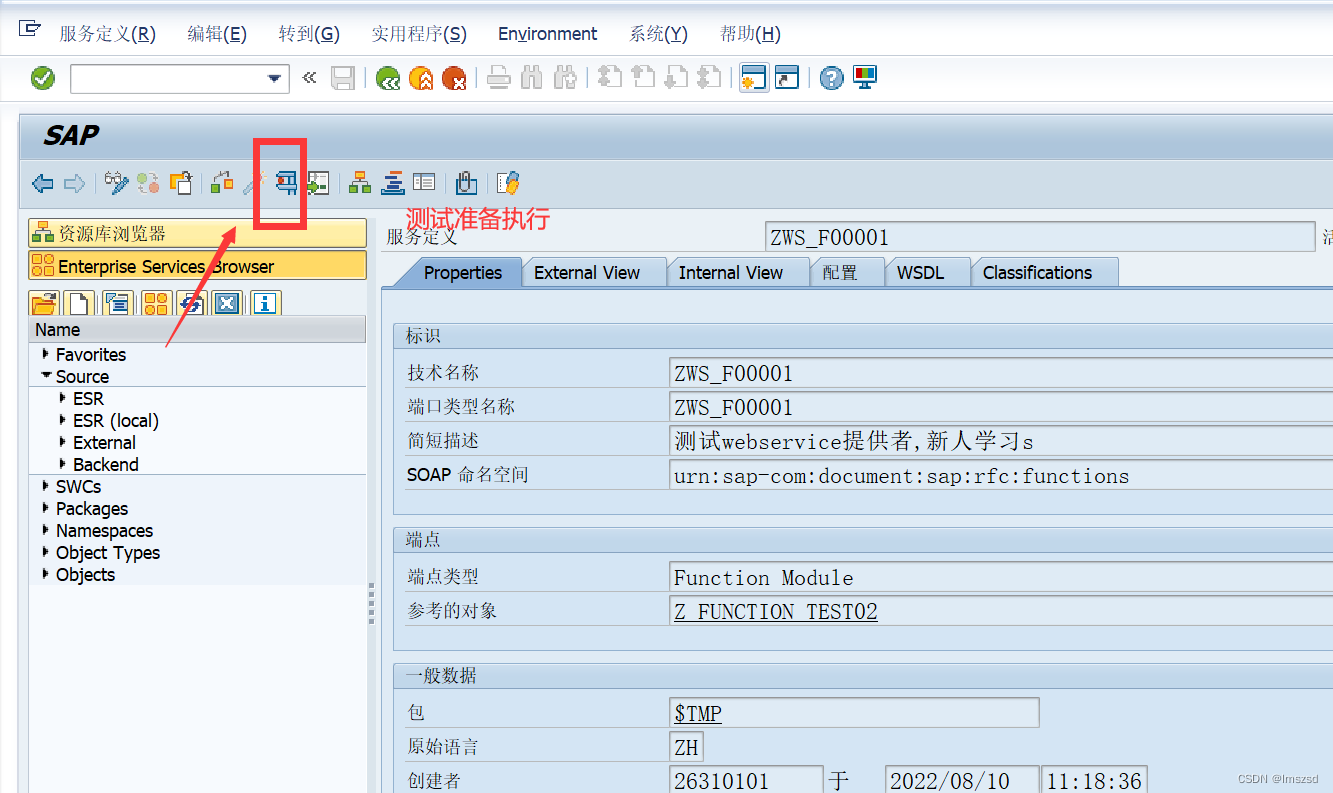Click inside the transaction command field
Screen dimensions: 1333x793
168,78
